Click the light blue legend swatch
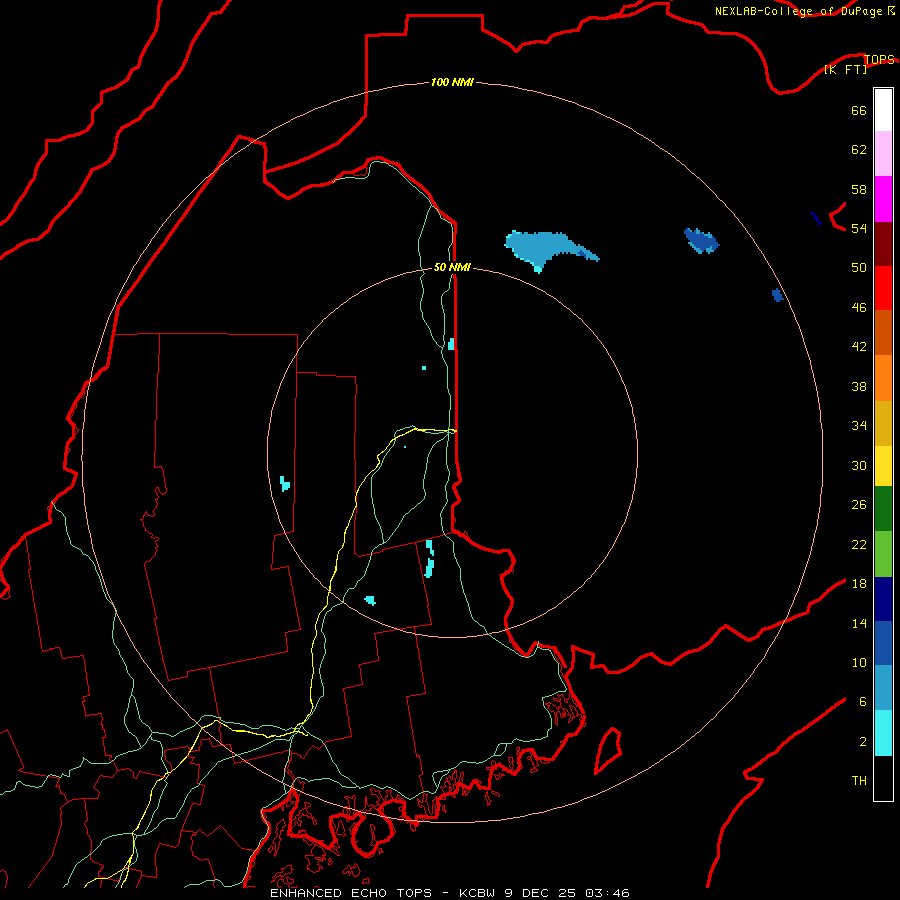 [x=883, y=688]
